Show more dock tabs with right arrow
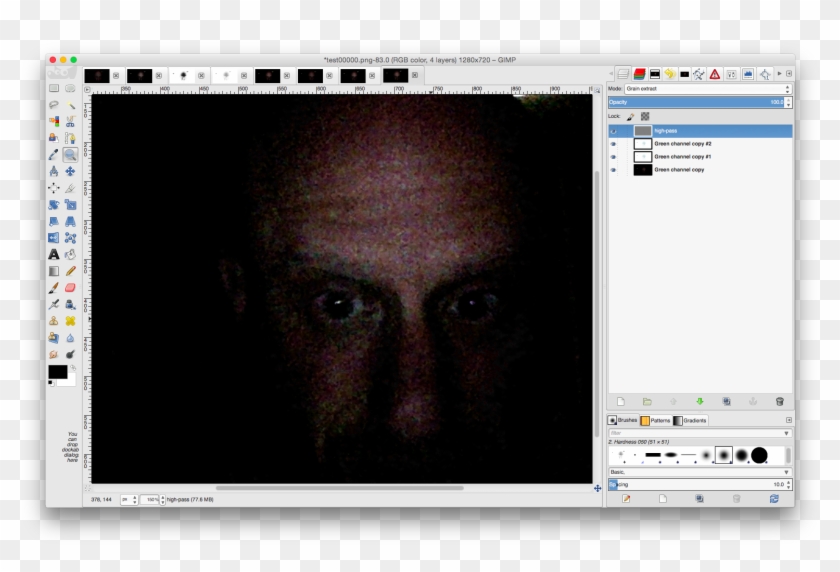This screenshot has width=840, height=572. click(x=779, y=73)
